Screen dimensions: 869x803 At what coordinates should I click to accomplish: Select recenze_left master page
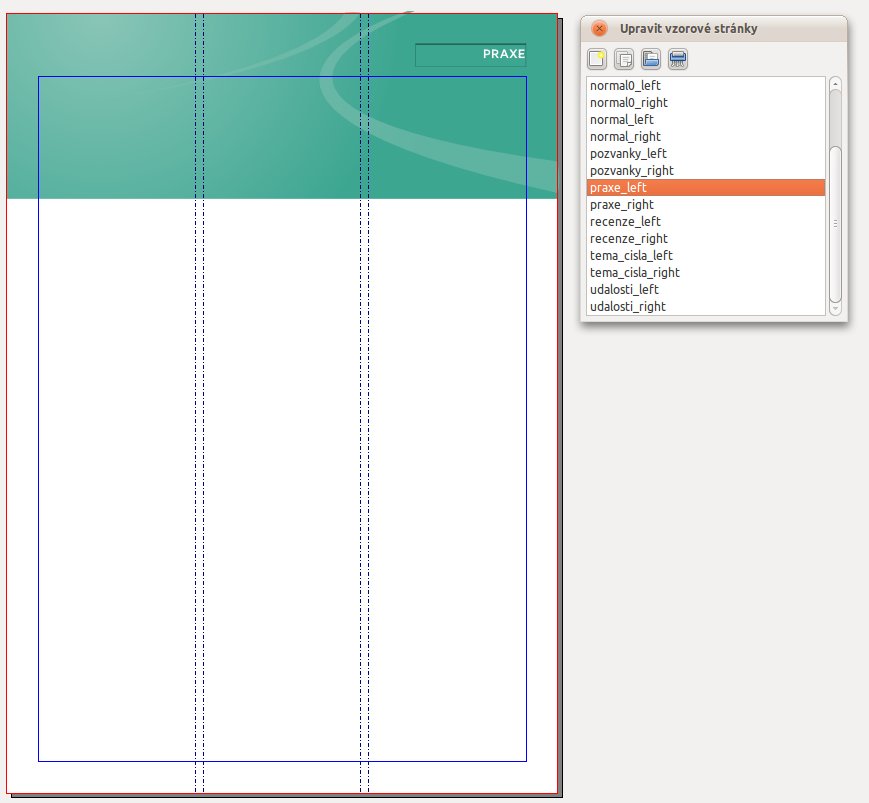[706, 222]
